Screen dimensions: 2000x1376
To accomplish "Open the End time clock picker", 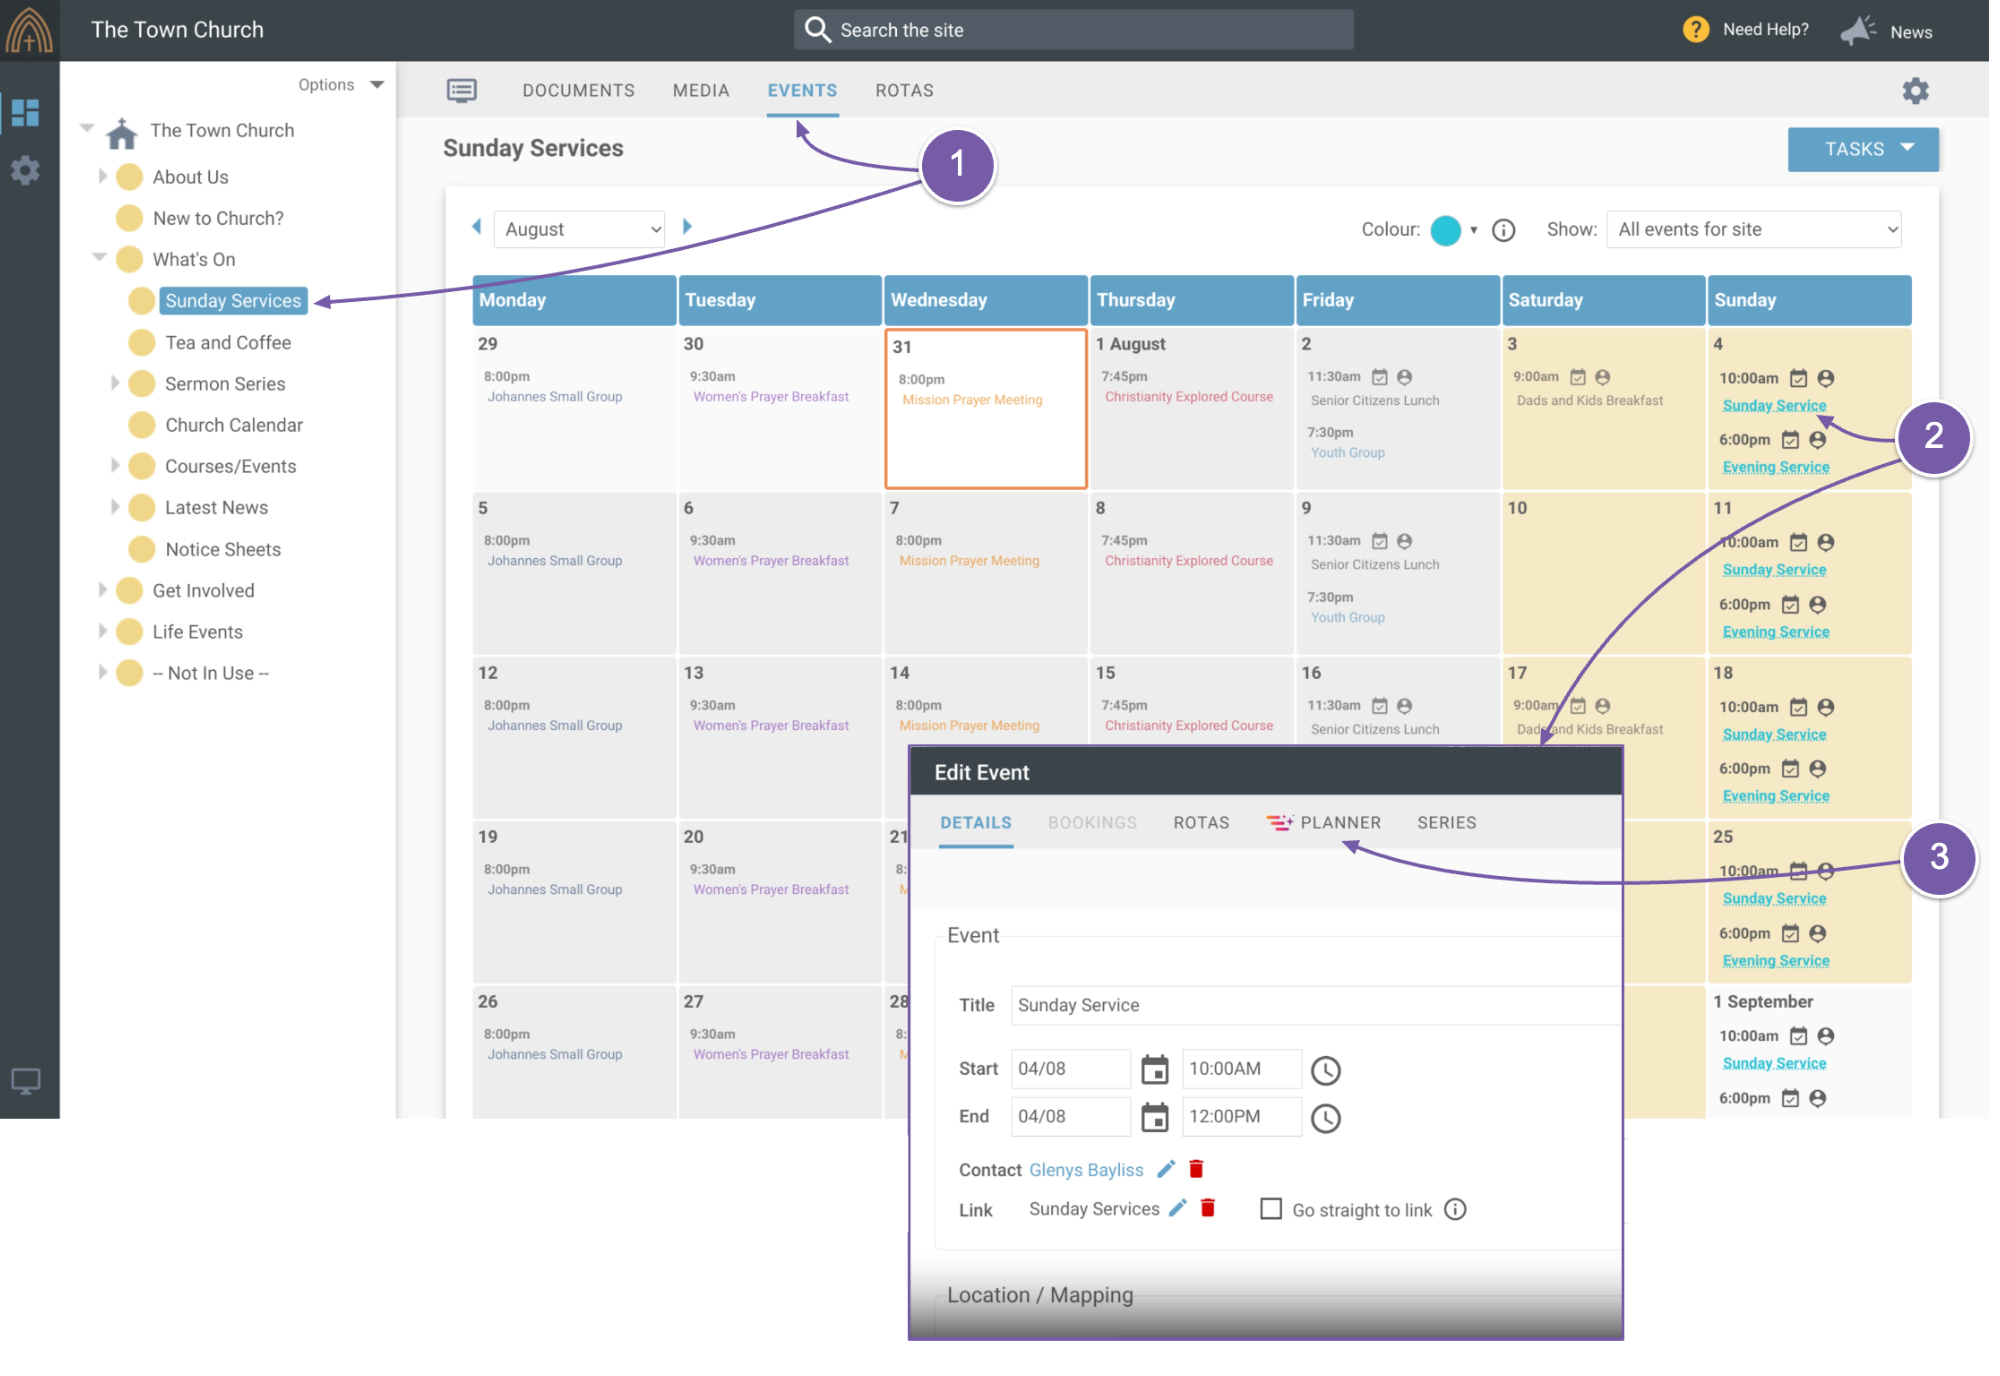I will (1326, 1119).
